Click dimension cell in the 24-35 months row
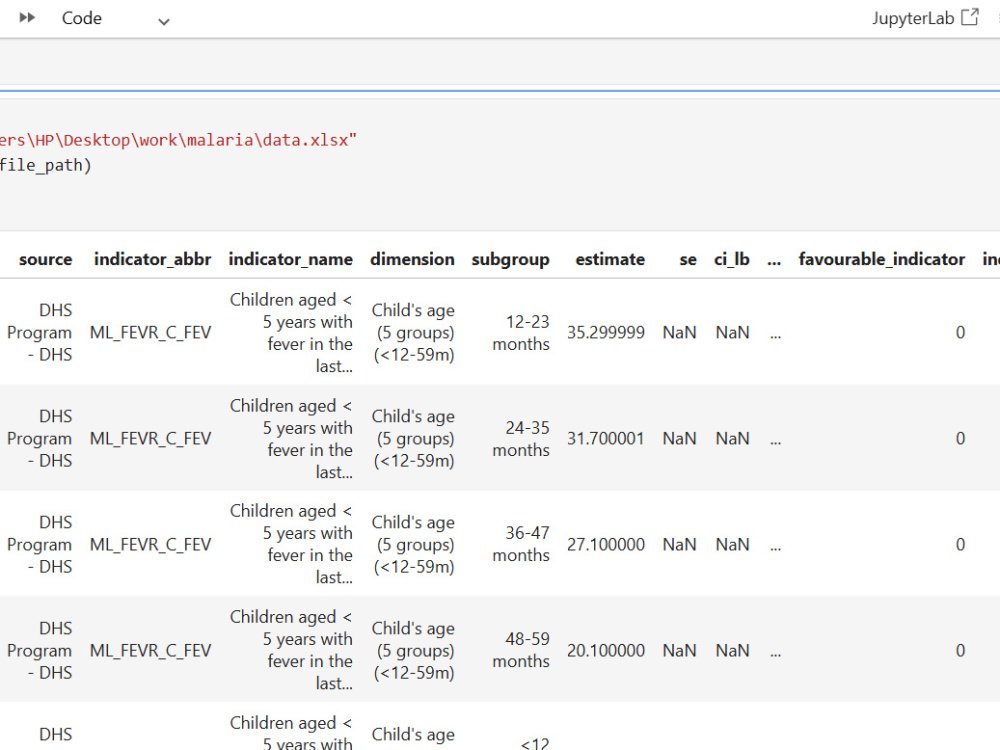The height and width of the screenshot is (750, 1000). 414,438
